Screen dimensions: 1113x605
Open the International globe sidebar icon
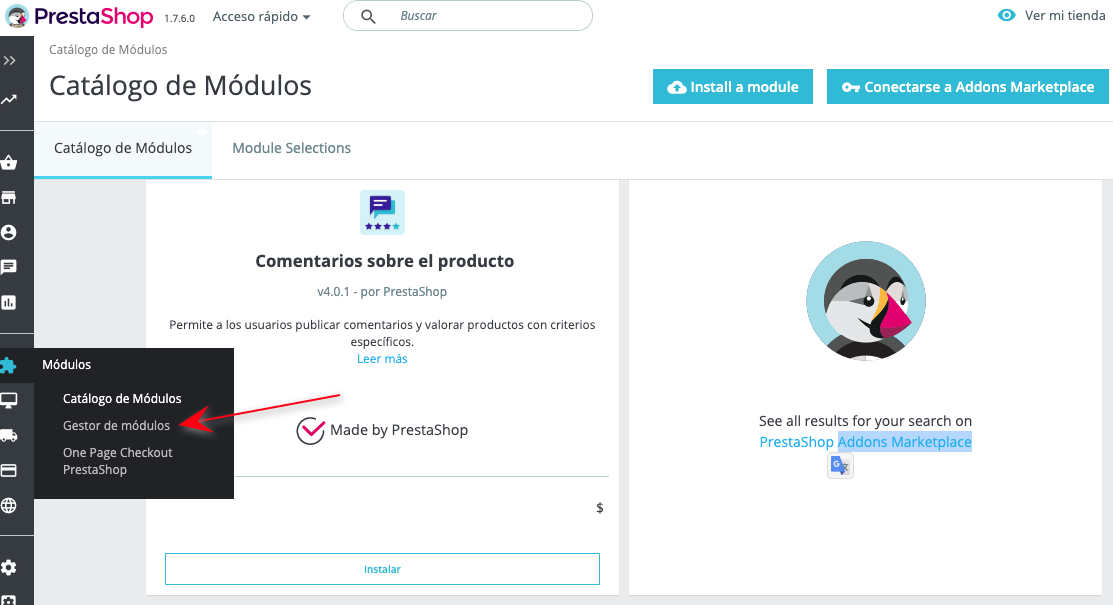[x=9, y=506]
